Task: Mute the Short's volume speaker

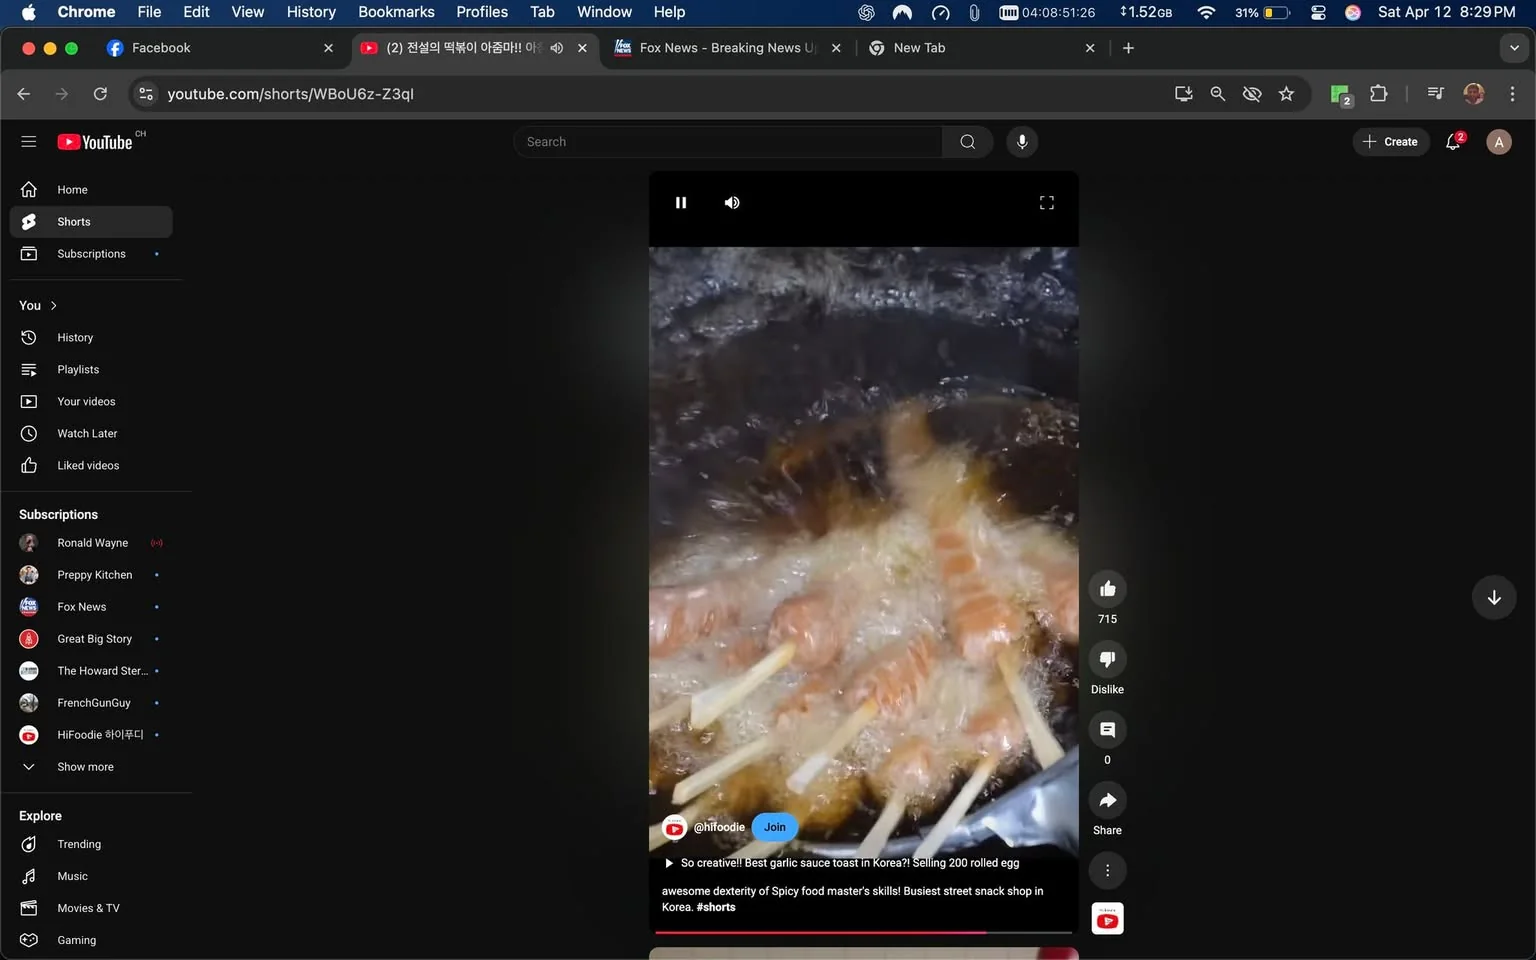Action: [x=732, y=203]
